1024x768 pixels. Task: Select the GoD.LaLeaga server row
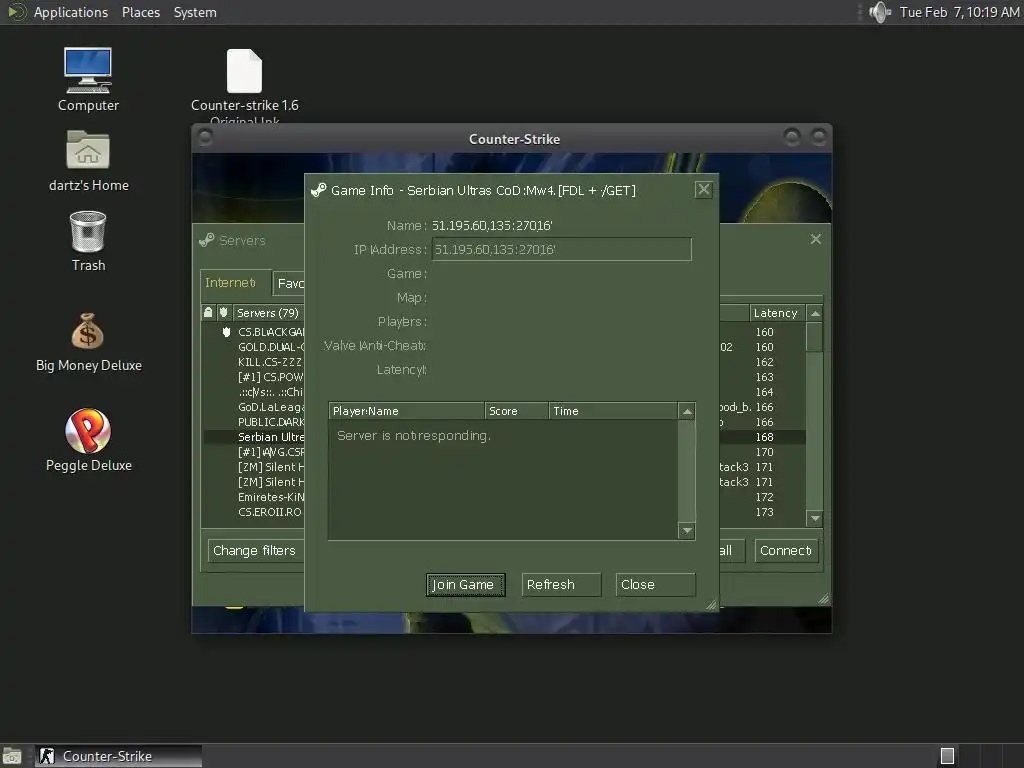click(254, 407)
